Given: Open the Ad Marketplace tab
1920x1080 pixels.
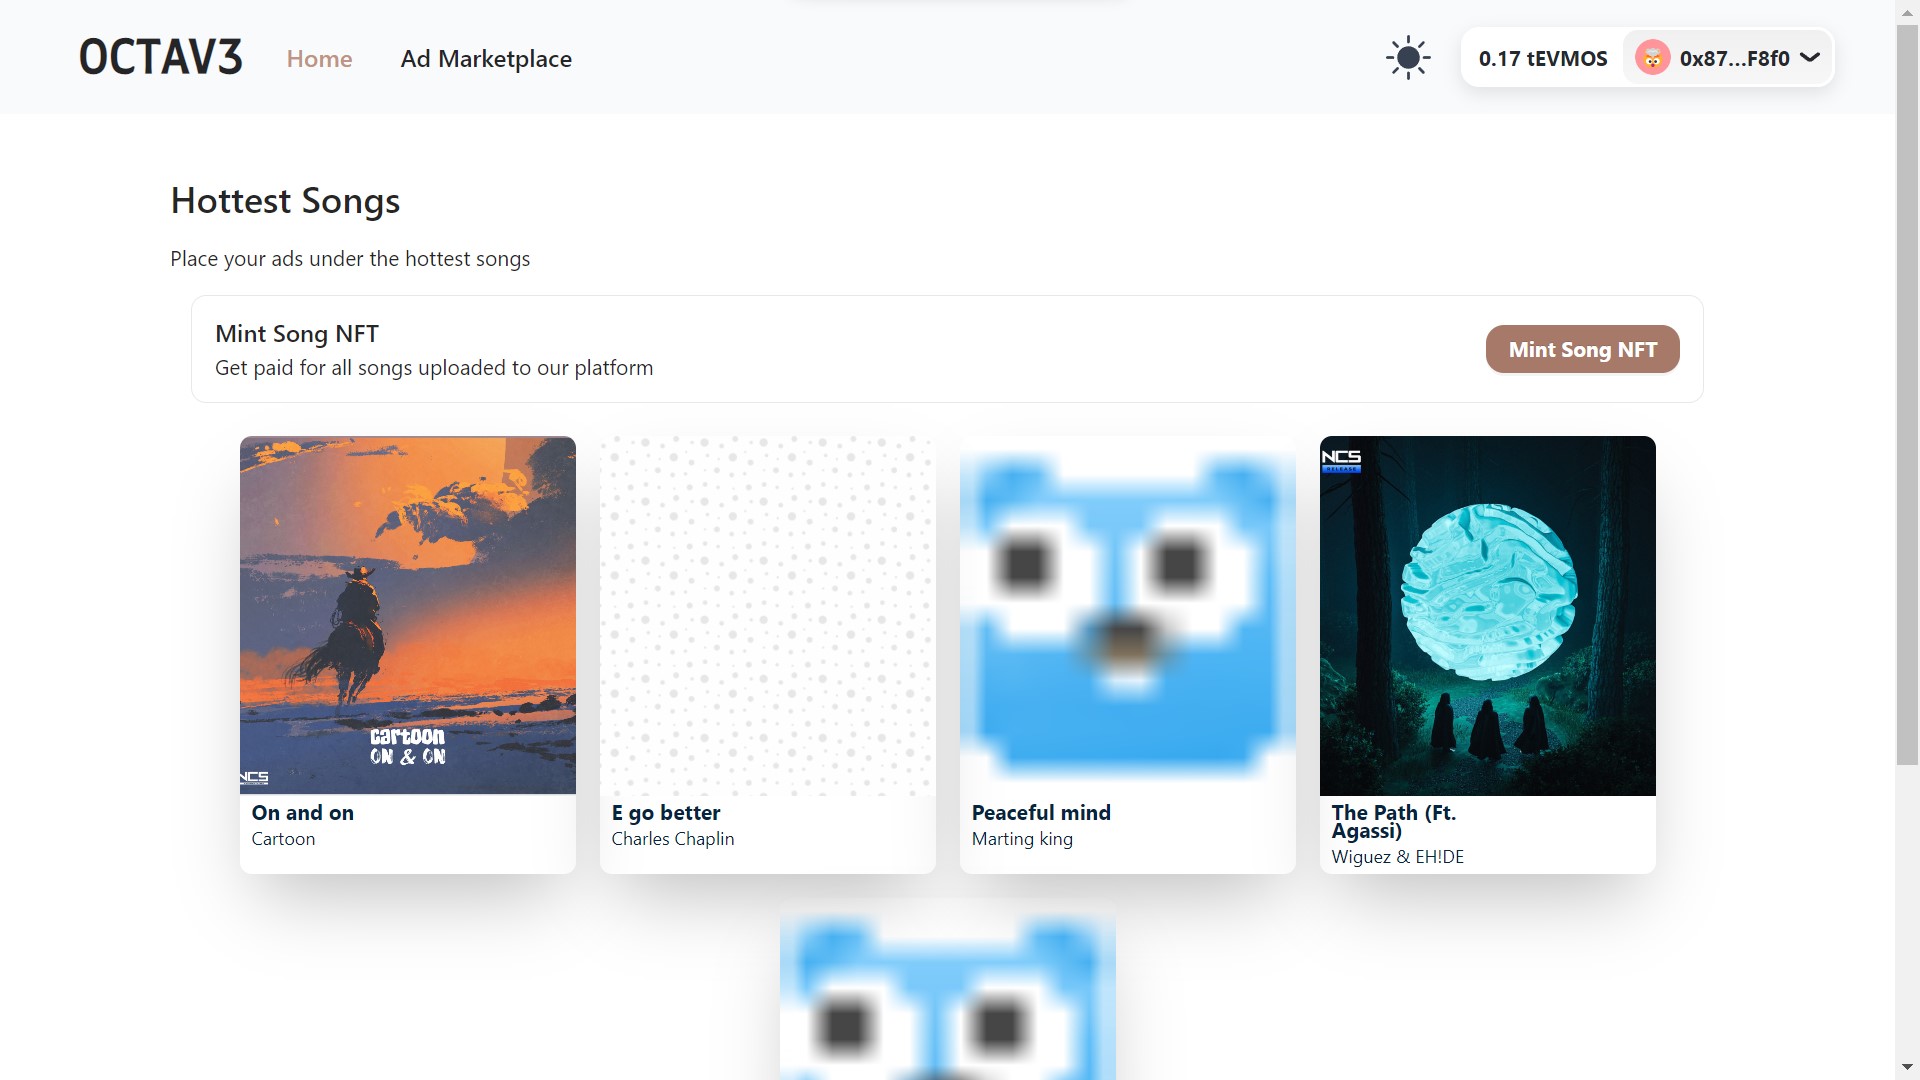Looking at the screenshot, I should click(x=486, y=59).
